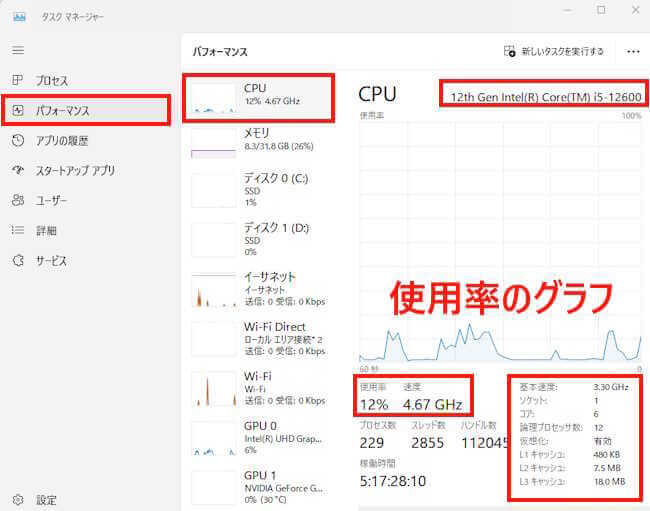Select the メモリ performance entry
The image size is (650, 511).
click(258, 143)
